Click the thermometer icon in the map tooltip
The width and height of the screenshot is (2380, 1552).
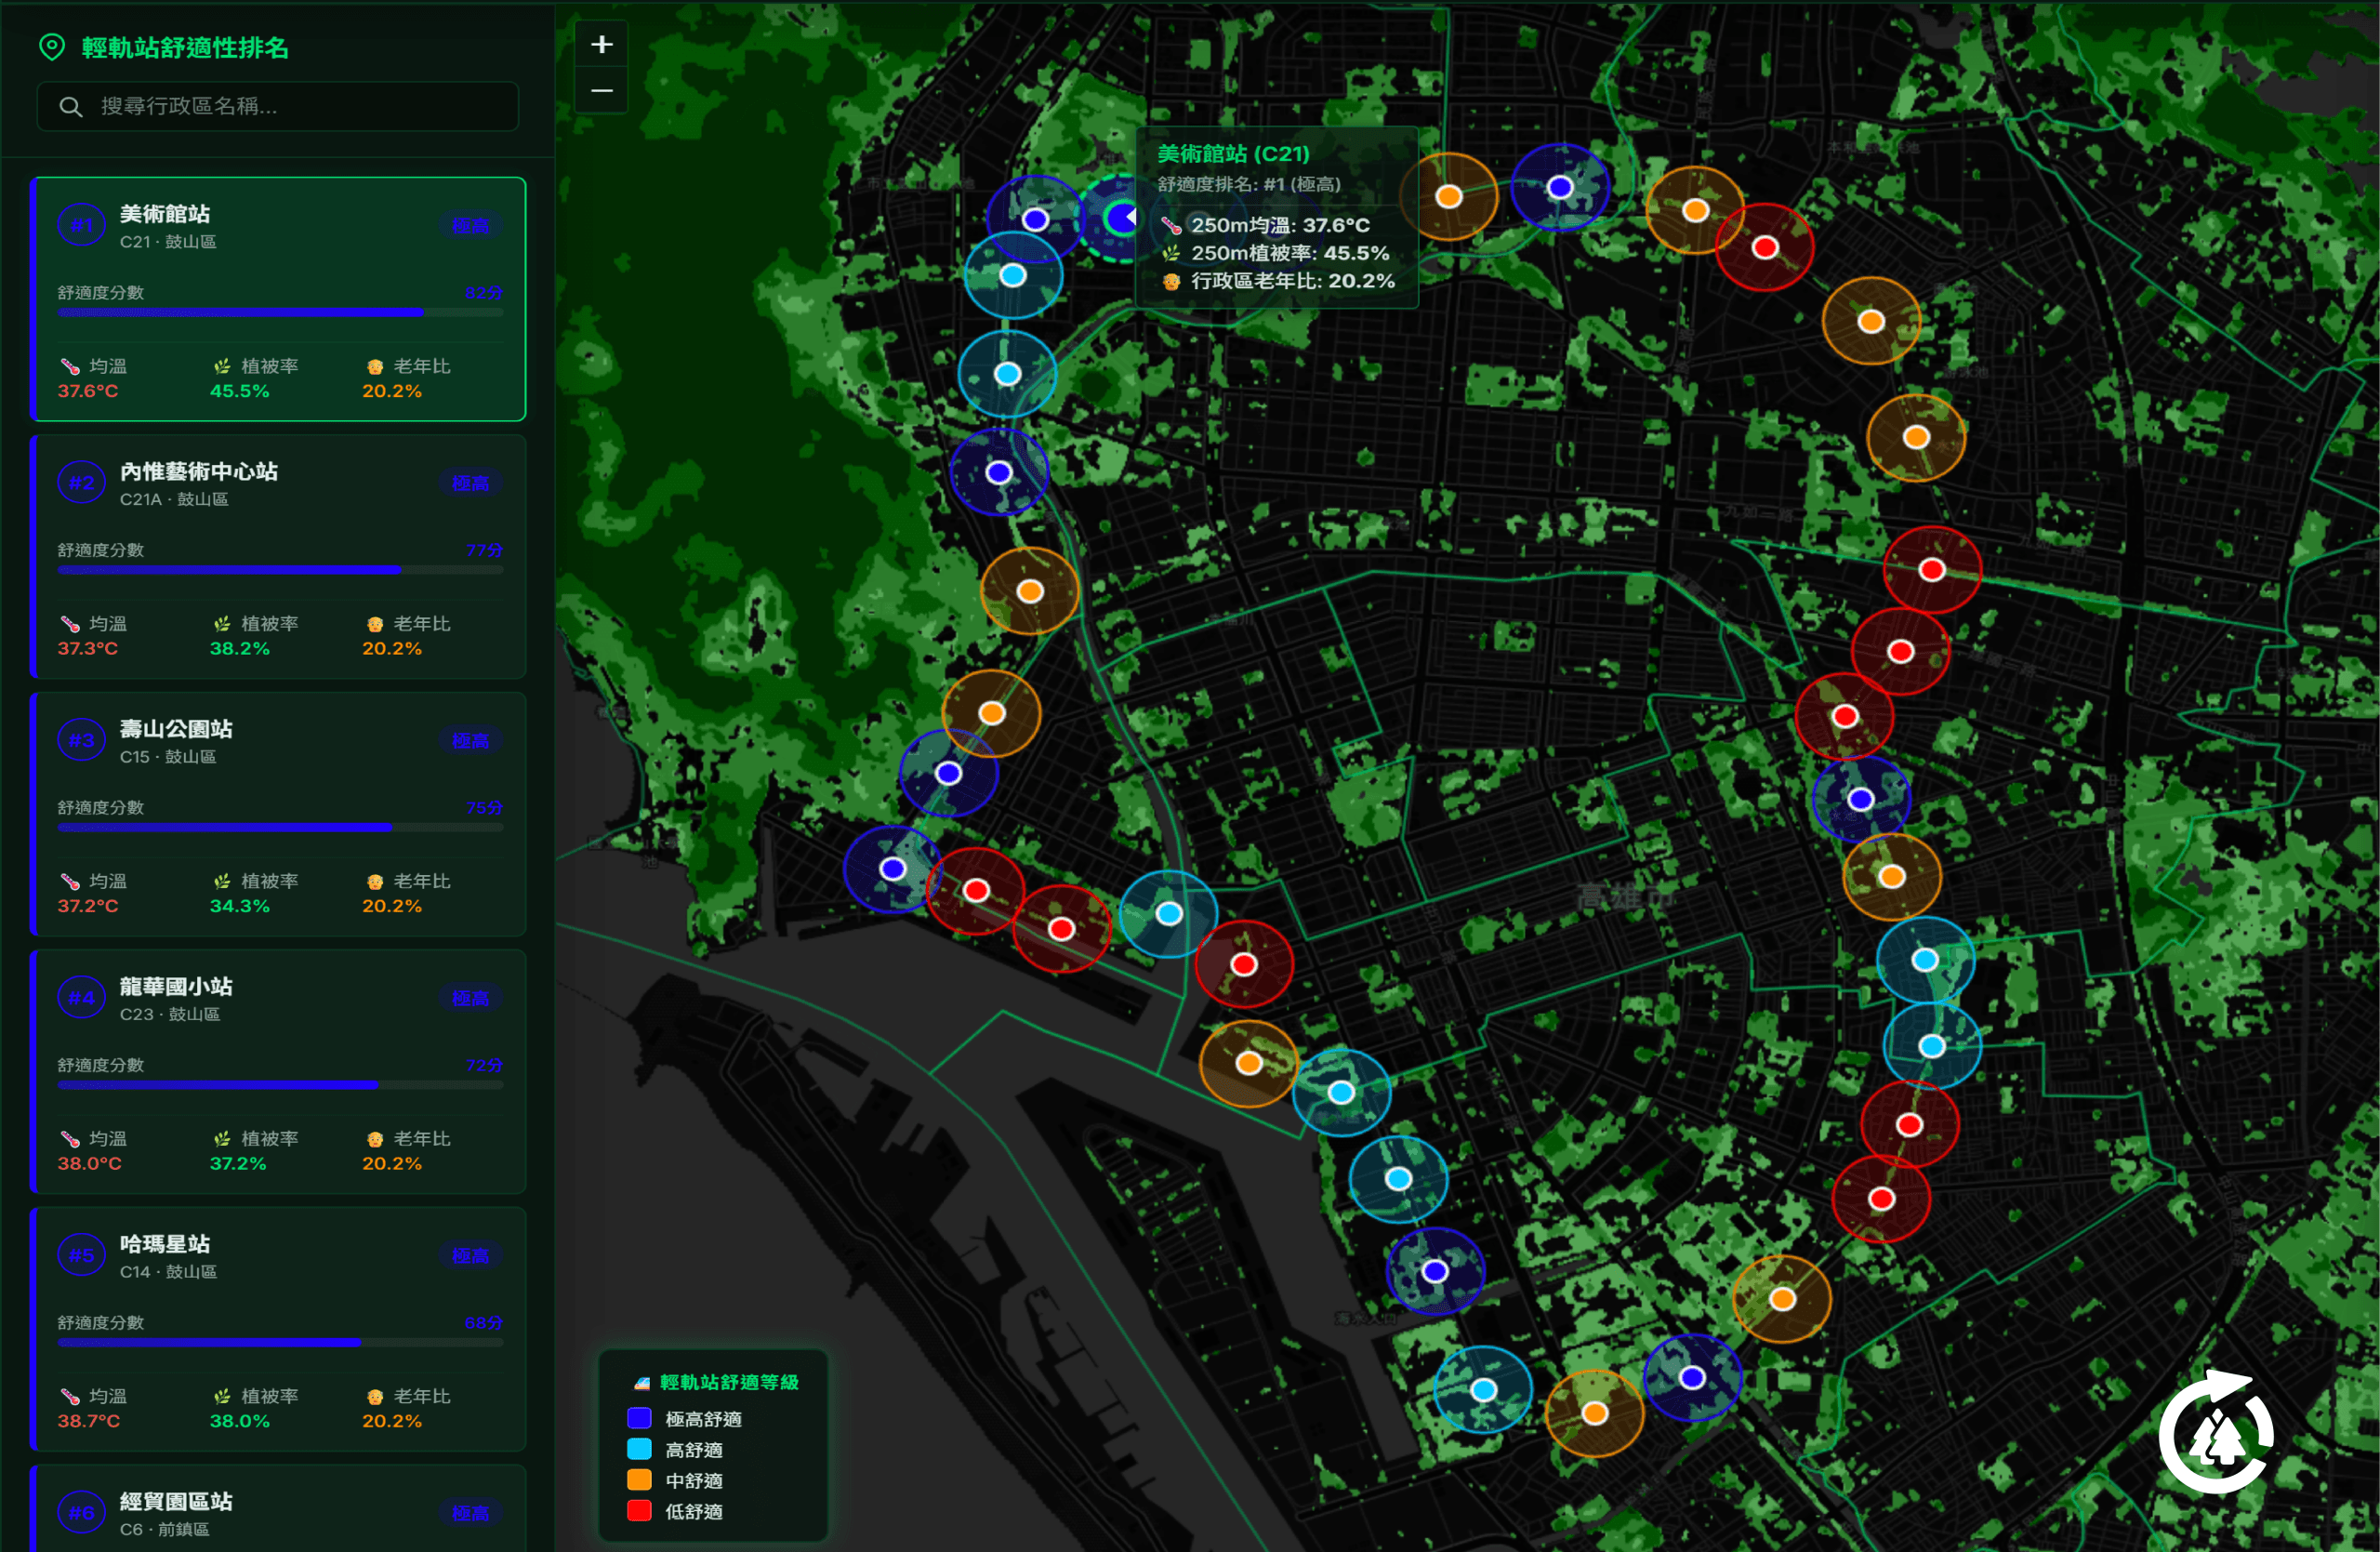click(x=1171, y=226)
